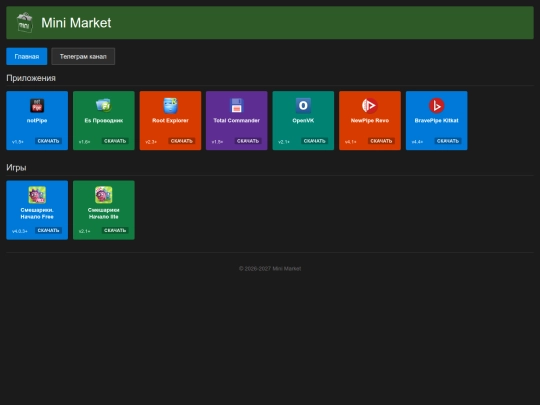The width and height of the screenshot is (540, 405).
Task: Click the Игры section heading
Action: coord(16,168)
